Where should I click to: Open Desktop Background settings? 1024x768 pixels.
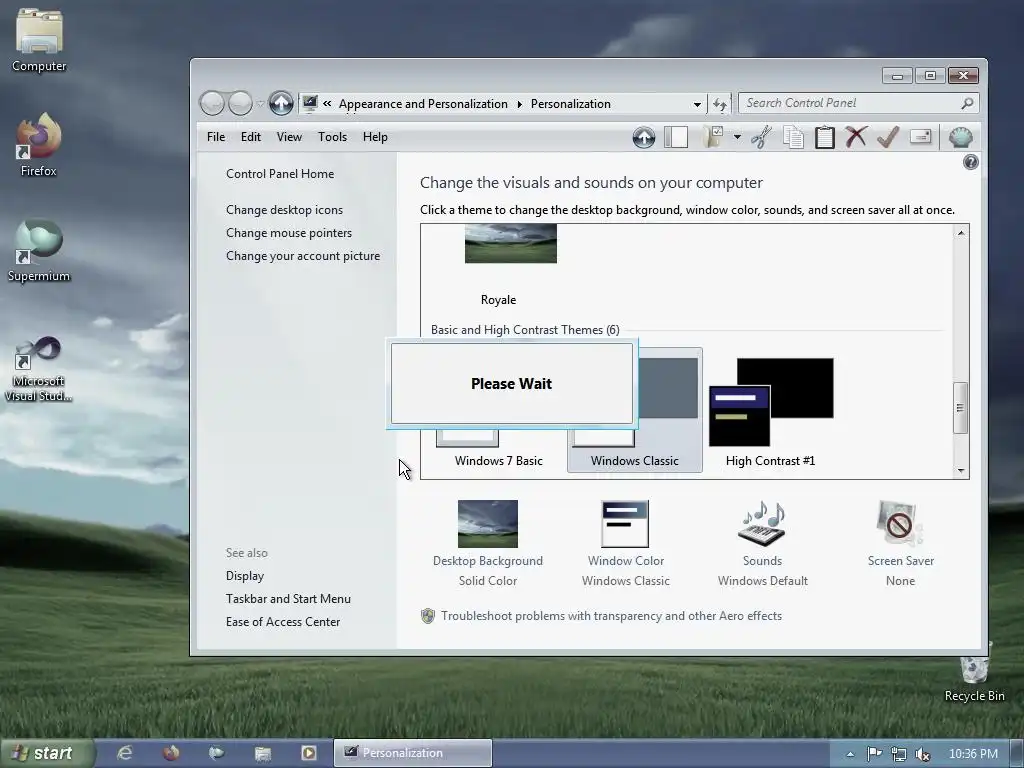coord(487,542)
